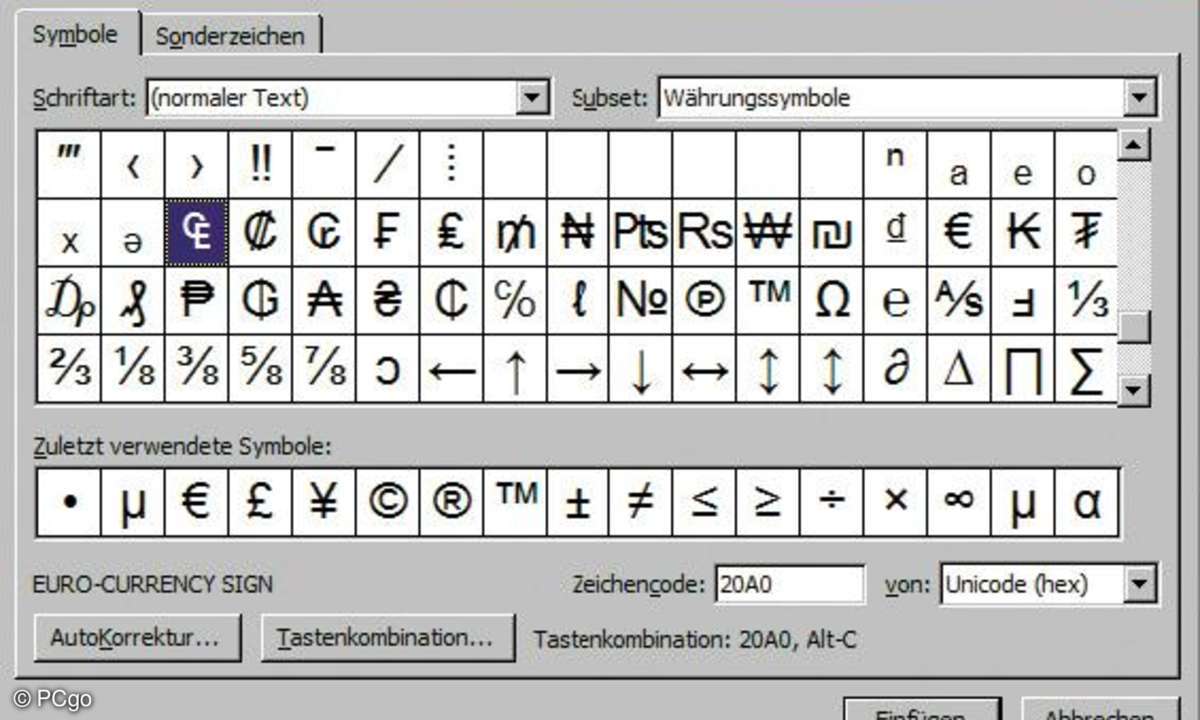Screen dimensions: 1200x720
Task: Click the Zeichencode input field
Action: coord(789,584)
